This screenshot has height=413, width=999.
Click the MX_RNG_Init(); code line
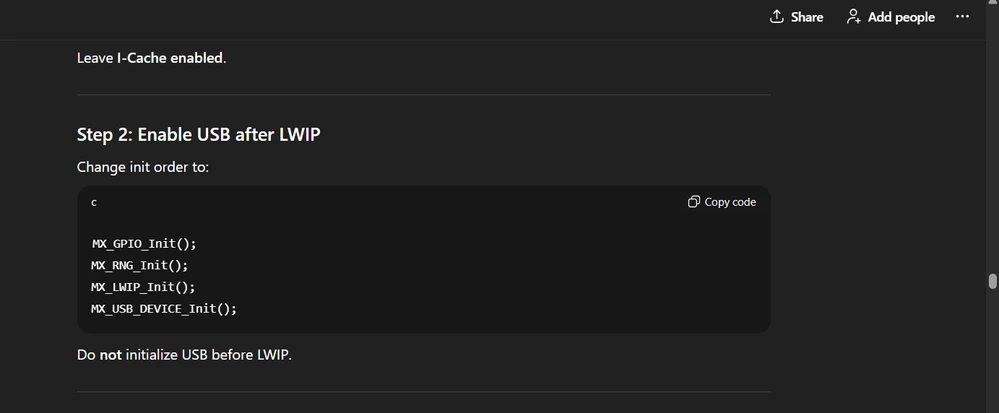[140, 265]
